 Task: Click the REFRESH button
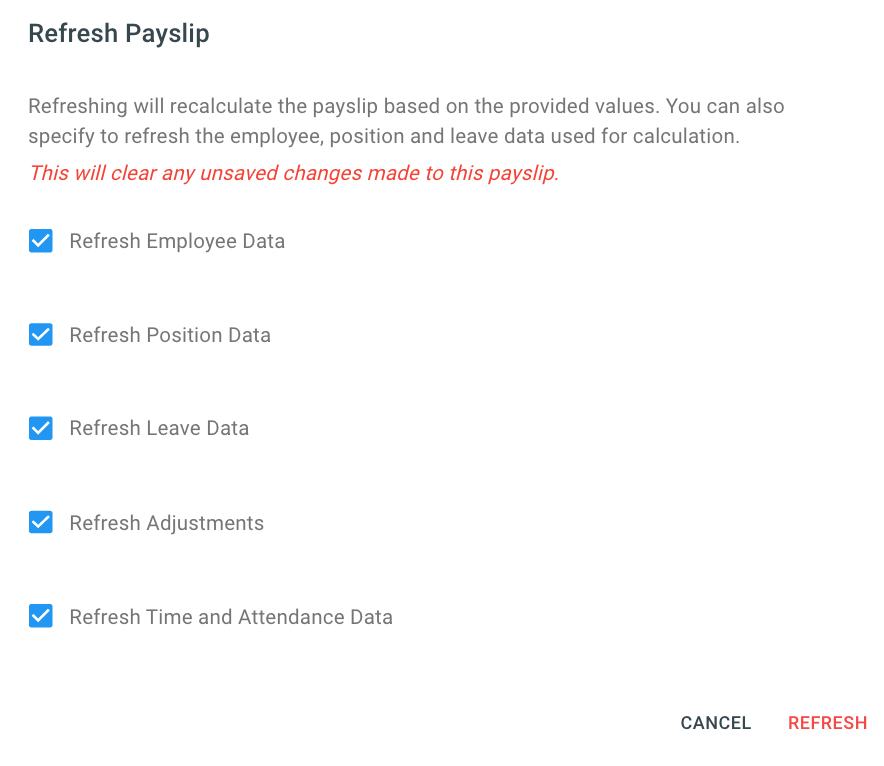[827, 723]
